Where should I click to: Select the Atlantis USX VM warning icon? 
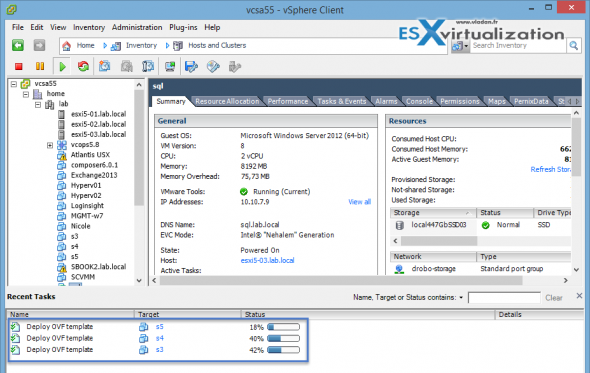(62, 155)
